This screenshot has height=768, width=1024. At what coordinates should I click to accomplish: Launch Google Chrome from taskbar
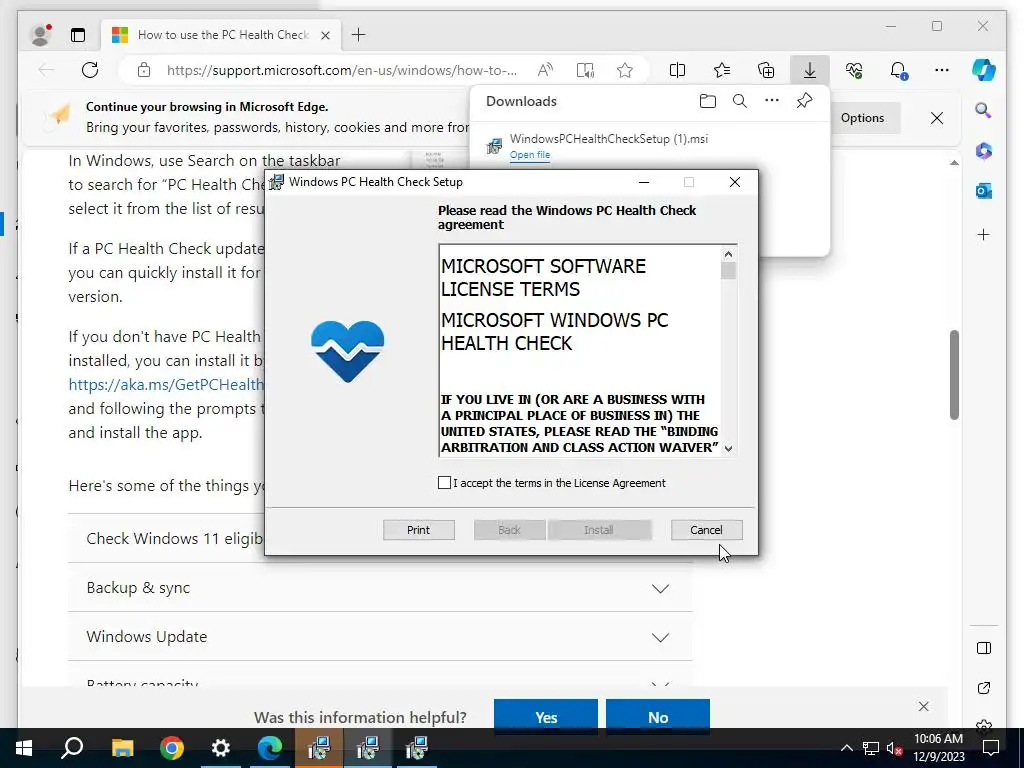[172, 748]
